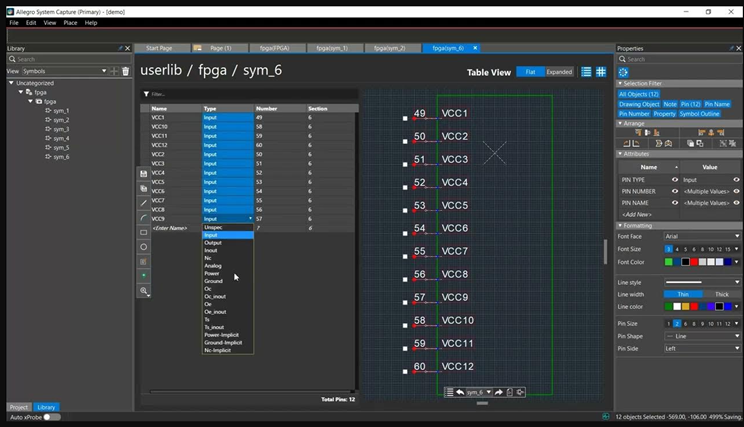Select the Flat table view option
Image resolution: width=744 pixels, height=427 pixels.
(x=530, y=72)
